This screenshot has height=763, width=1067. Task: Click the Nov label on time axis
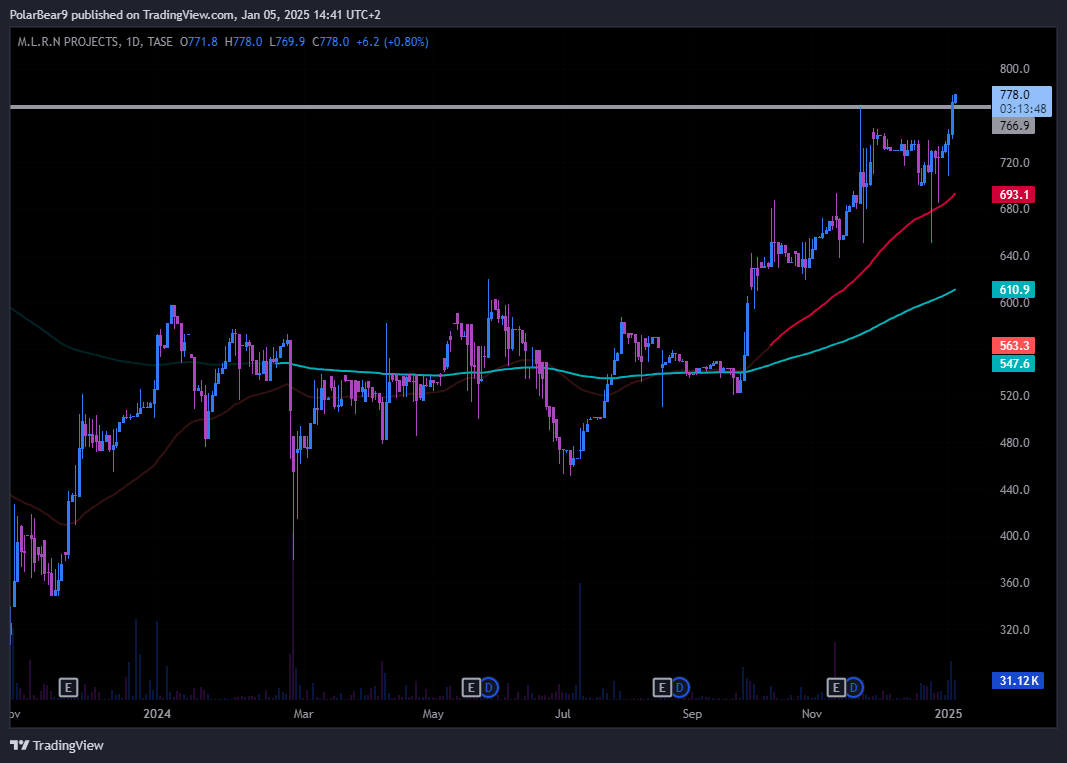pos(812,714)
